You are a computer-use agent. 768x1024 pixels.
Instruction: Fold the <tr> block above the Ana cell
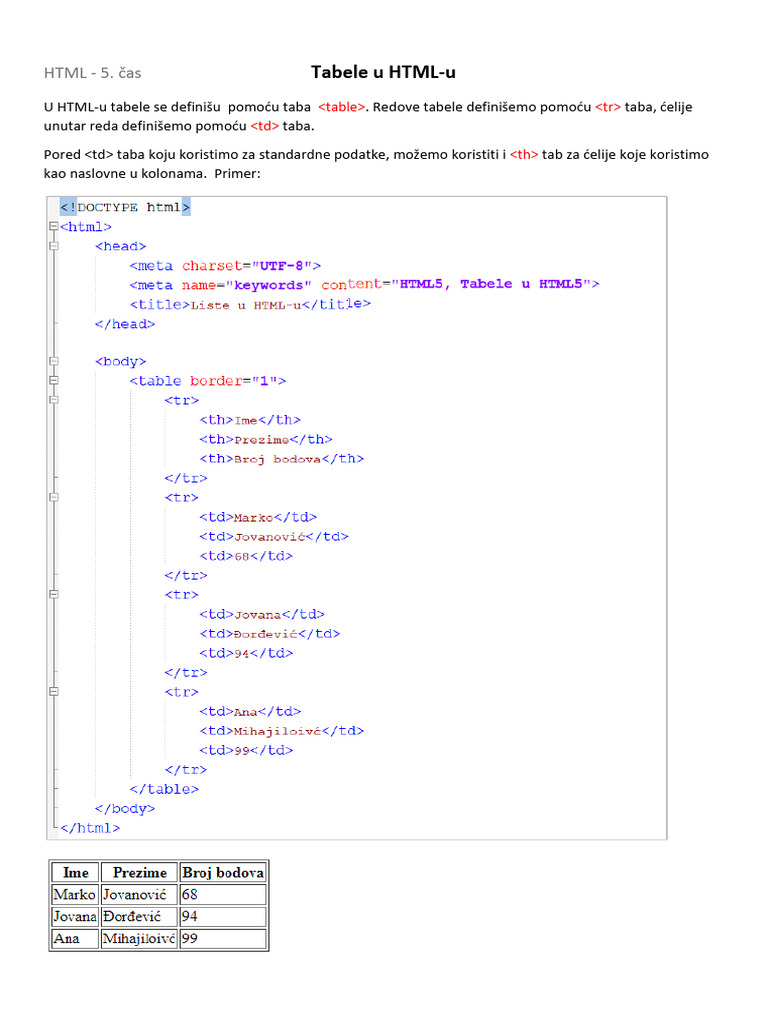(x=53, y=691)
